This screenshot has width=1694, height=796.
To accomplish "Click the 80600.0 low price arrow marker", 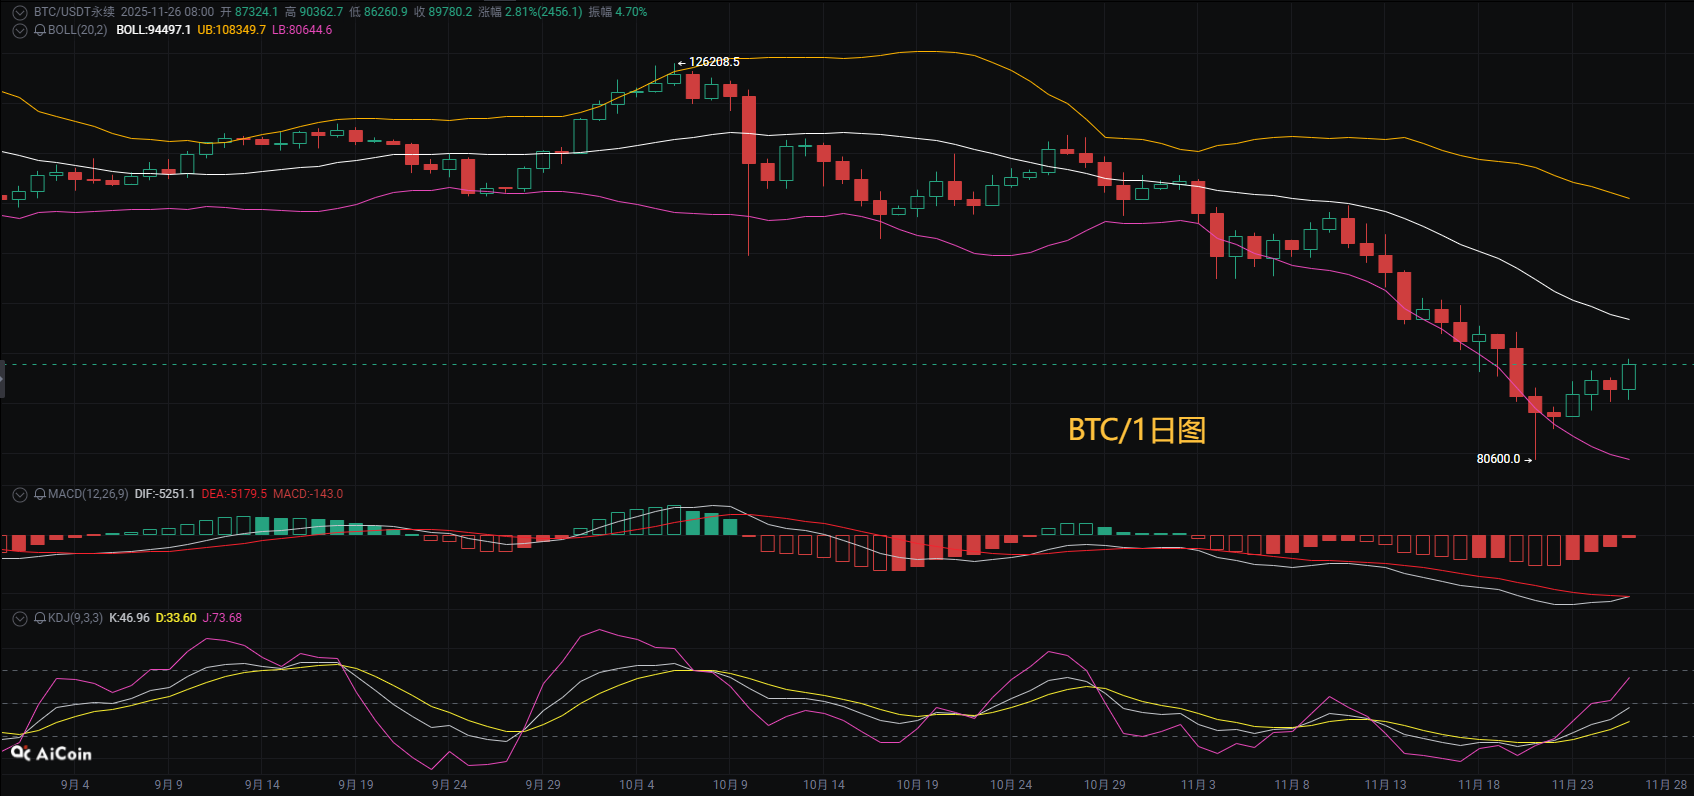I will point(1503,459).
